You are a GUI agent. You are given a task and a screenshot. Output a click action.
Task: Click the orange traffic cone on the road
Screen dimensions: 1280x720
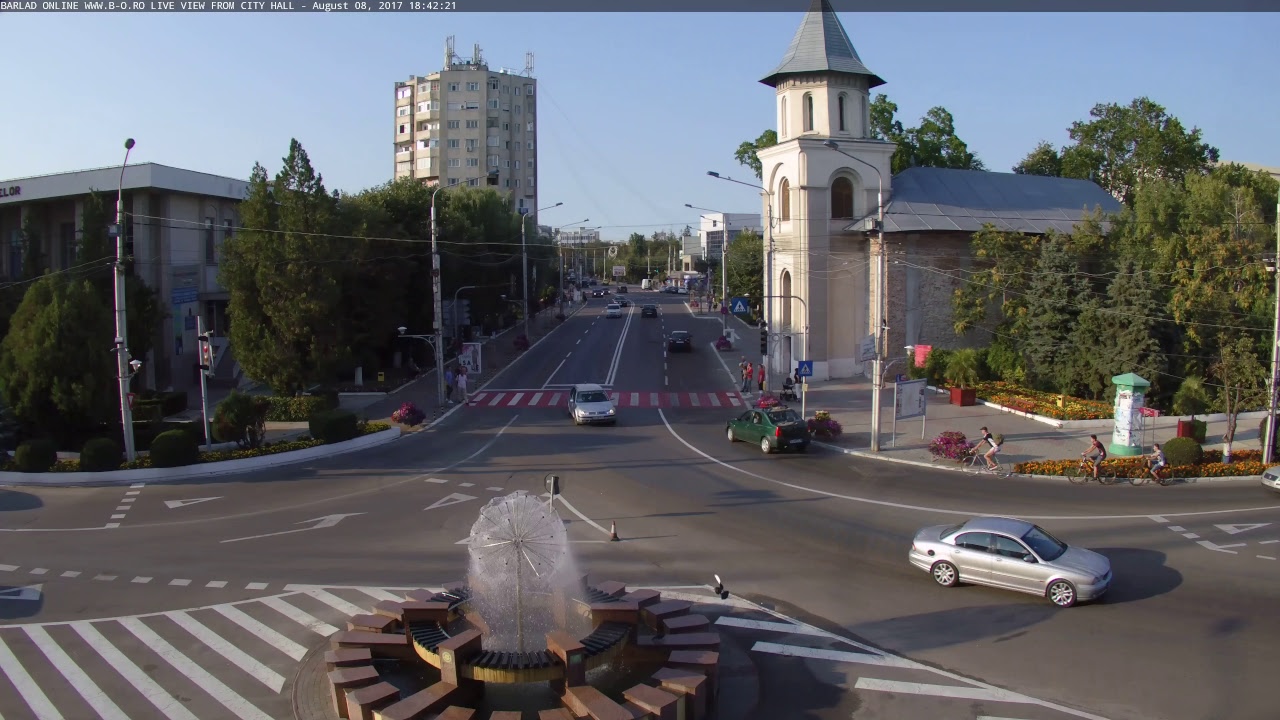614,531
